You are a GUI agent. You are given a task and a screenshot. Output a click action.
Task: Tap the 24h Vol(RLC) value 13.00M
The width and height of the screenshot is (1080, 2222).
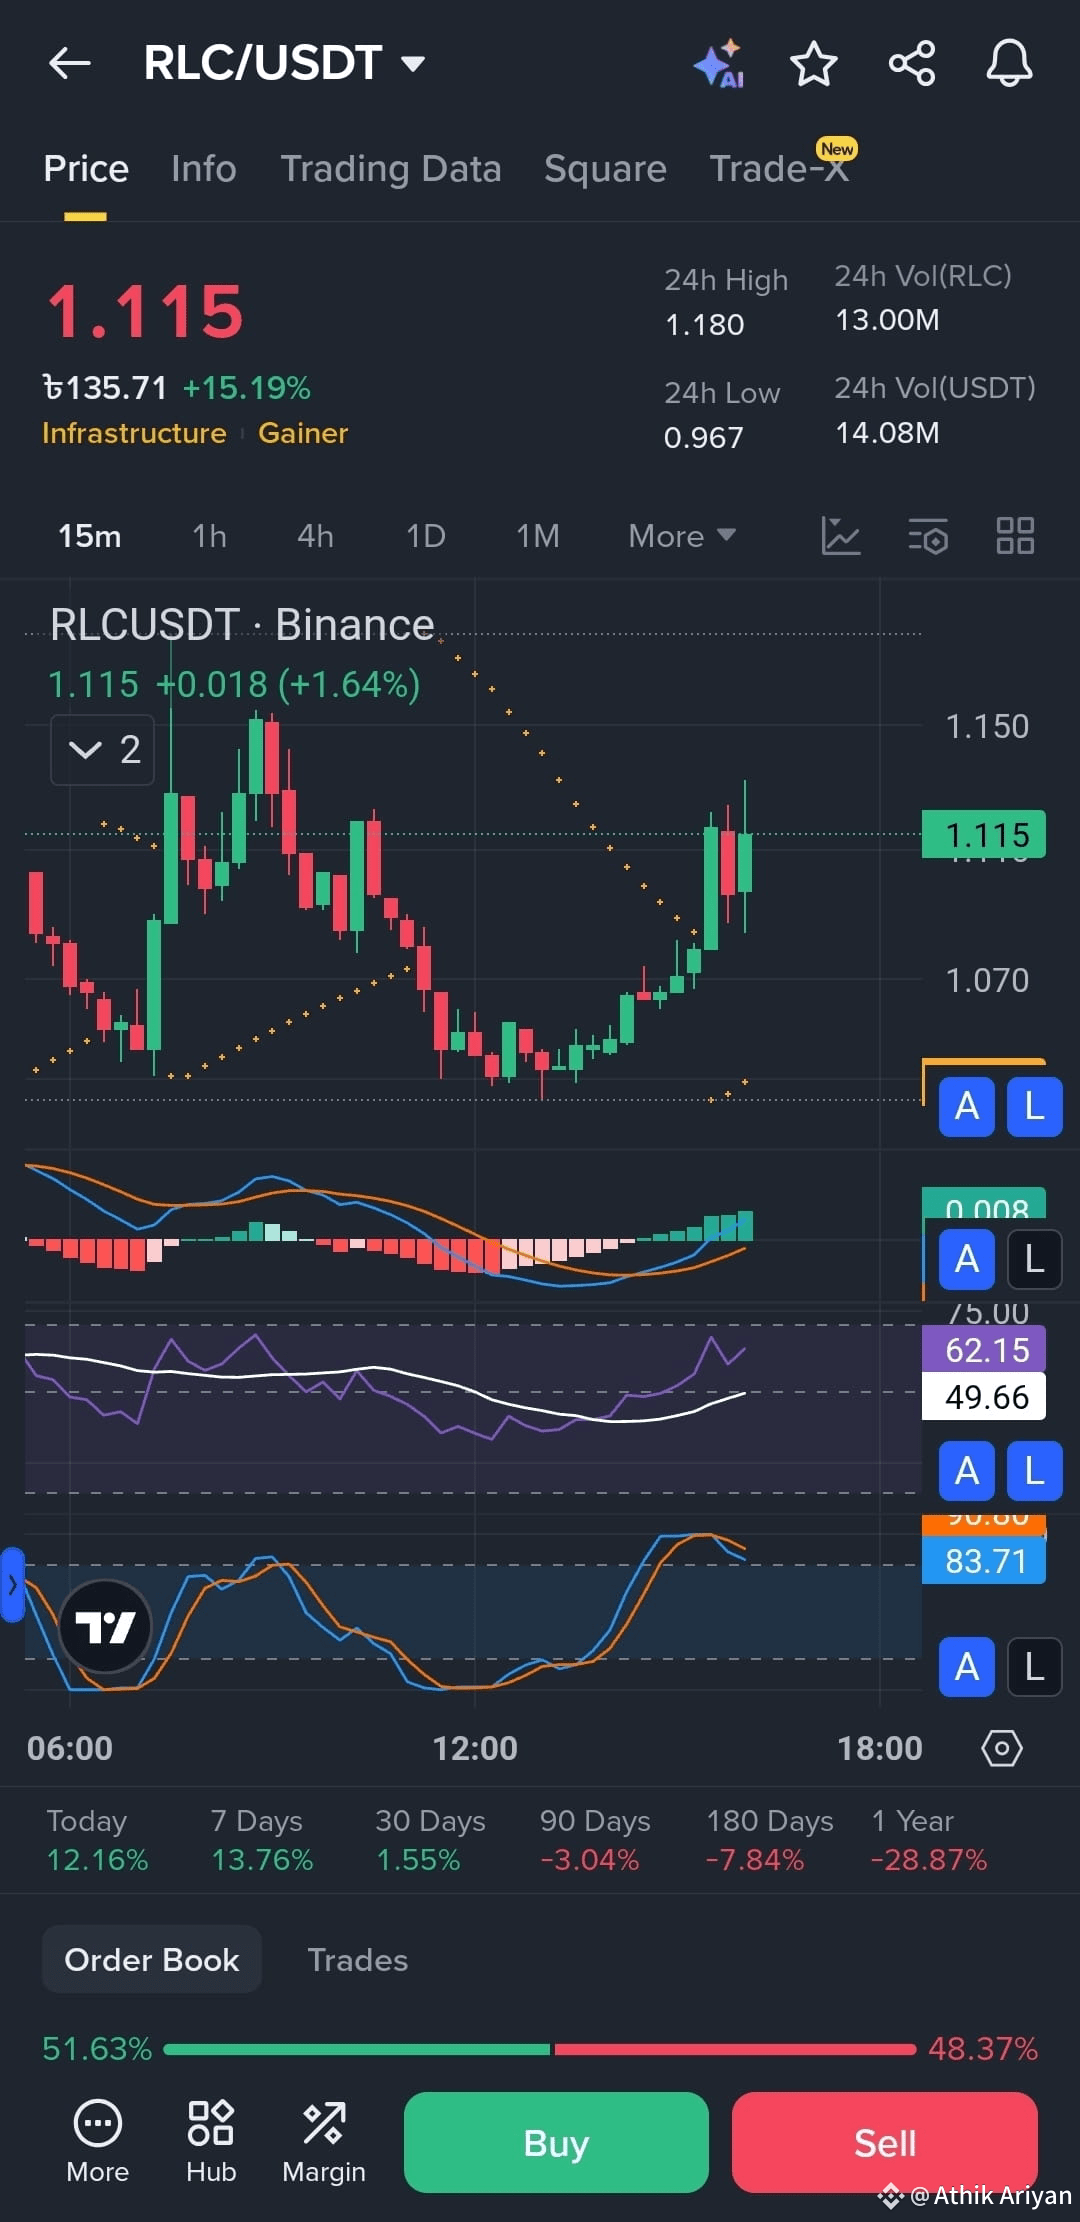(887, 320)
